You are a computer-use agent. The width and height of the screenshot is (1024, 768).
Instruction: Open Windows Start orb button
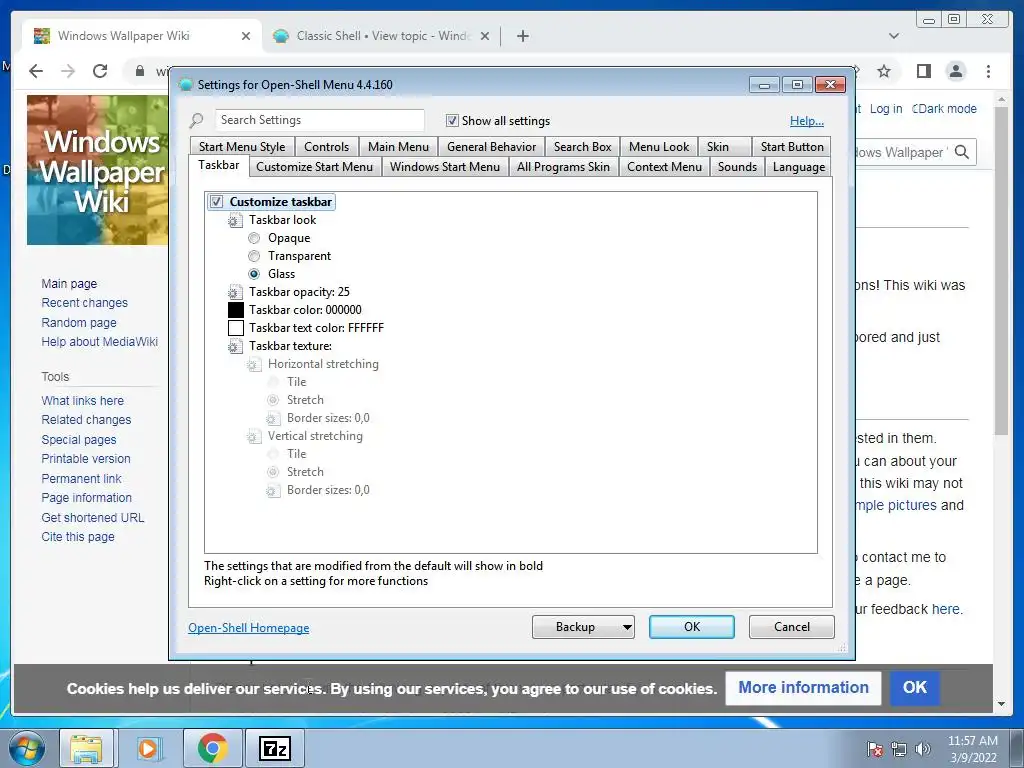coord(27,748)
